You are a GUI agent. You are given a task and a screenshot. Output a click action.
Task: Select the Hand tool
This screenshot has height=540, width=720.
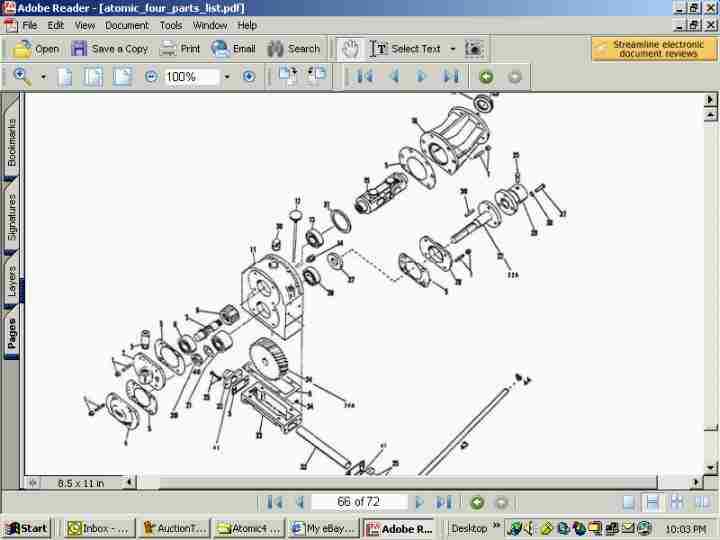tap(350, 48)
